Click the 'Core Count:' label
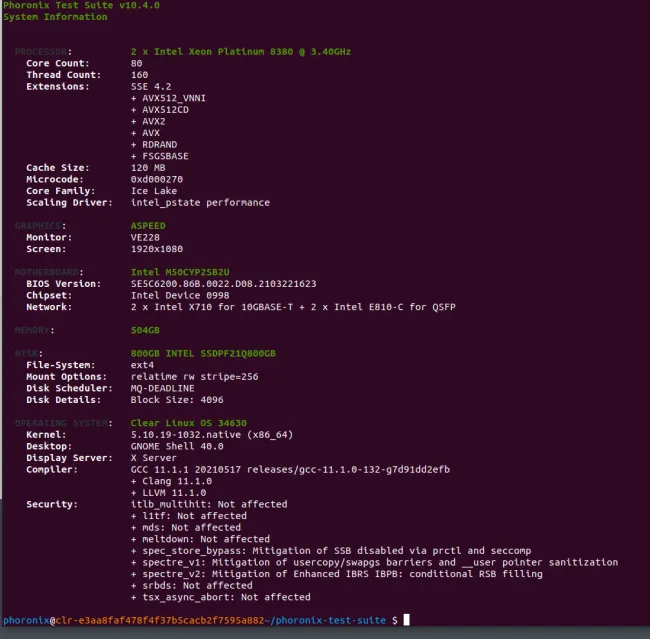The height and width of the screenshot is (639, 650). [58, 63]
